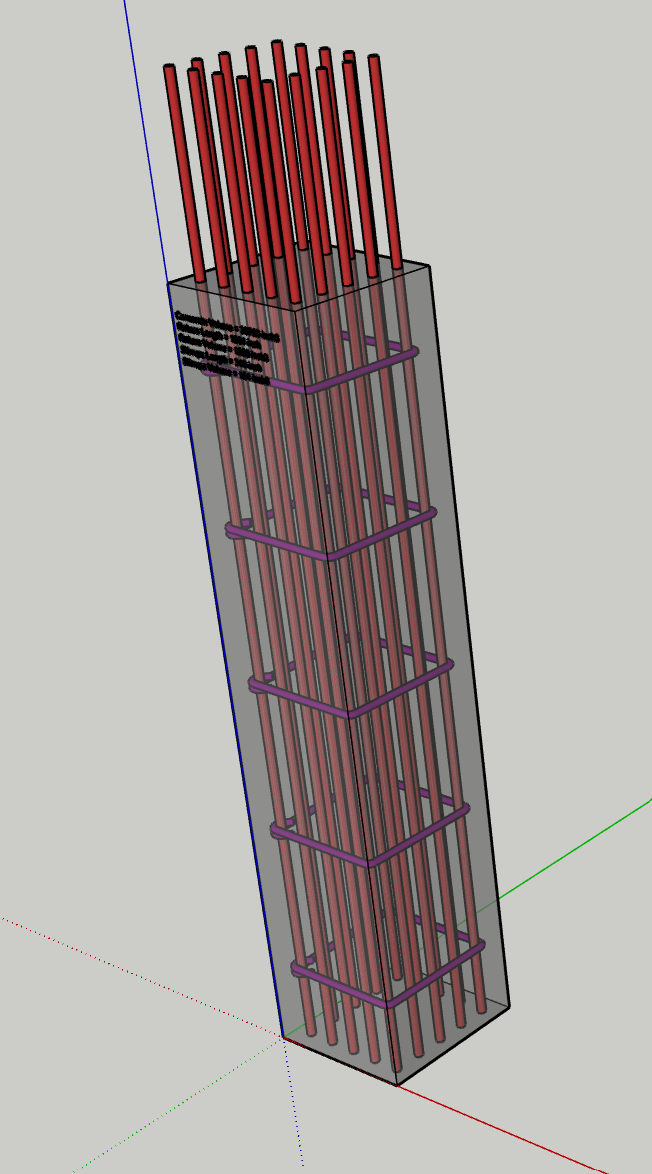652x1174 pixels.
Task: Click the hooked end of second stirrup
Action: [x=234, y=528]
